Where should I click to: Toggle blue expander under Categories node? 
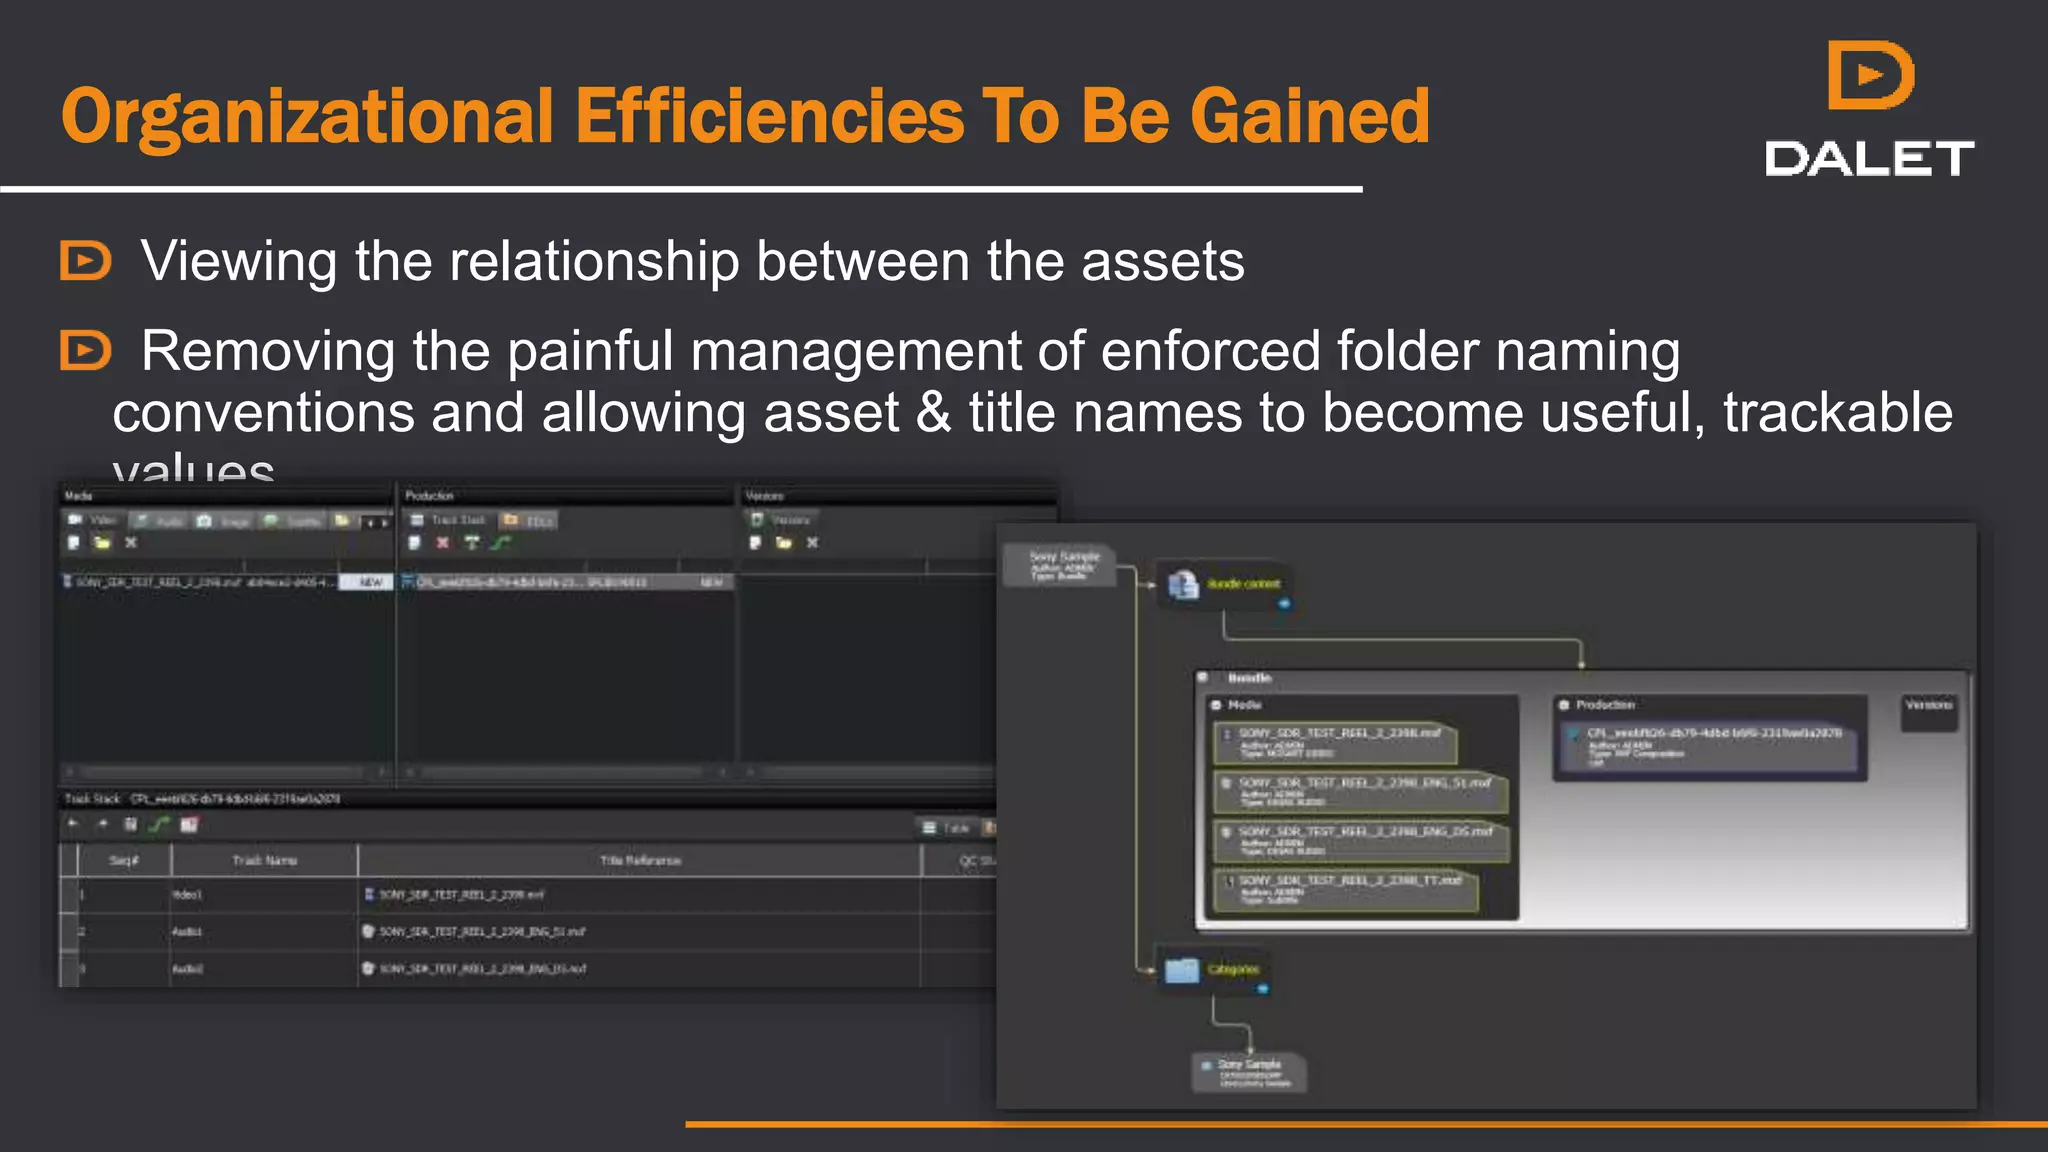pyautogui.click(x=1263, y=989)
